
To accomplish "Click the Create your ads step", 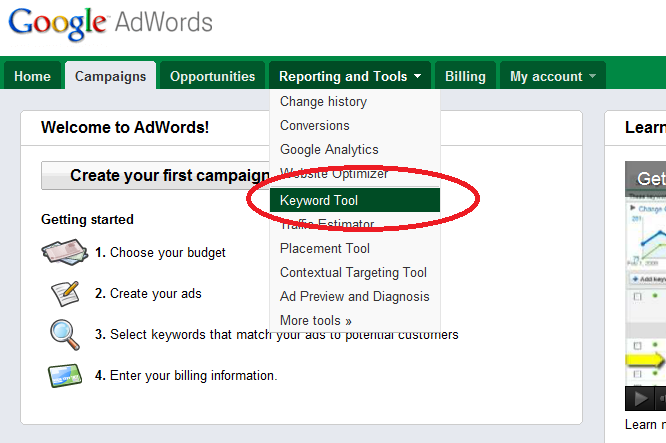I will [x=148, y=293].
